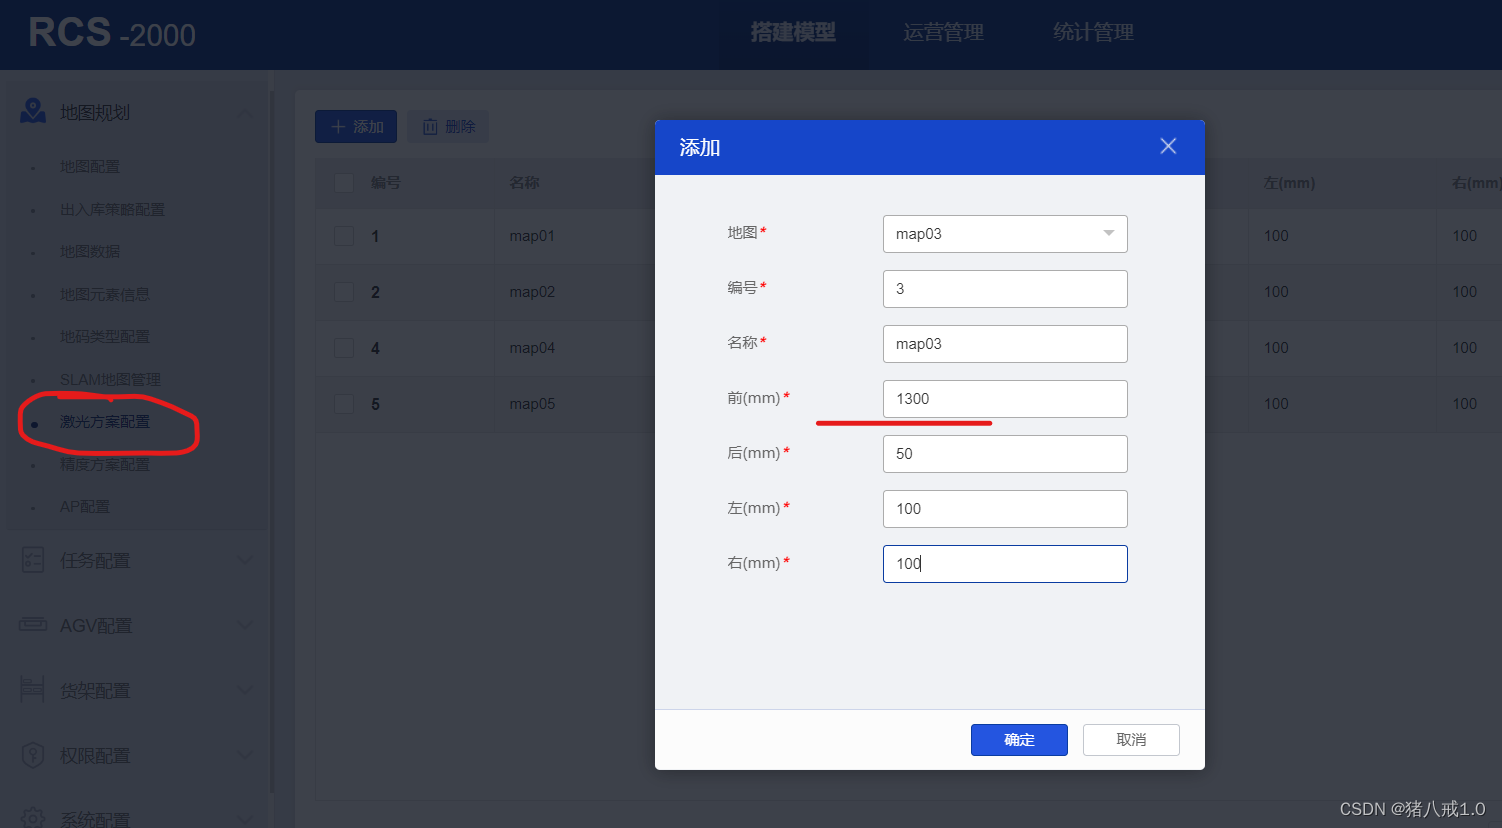Focus the 编号 field containing 3

pos(1005,289)
